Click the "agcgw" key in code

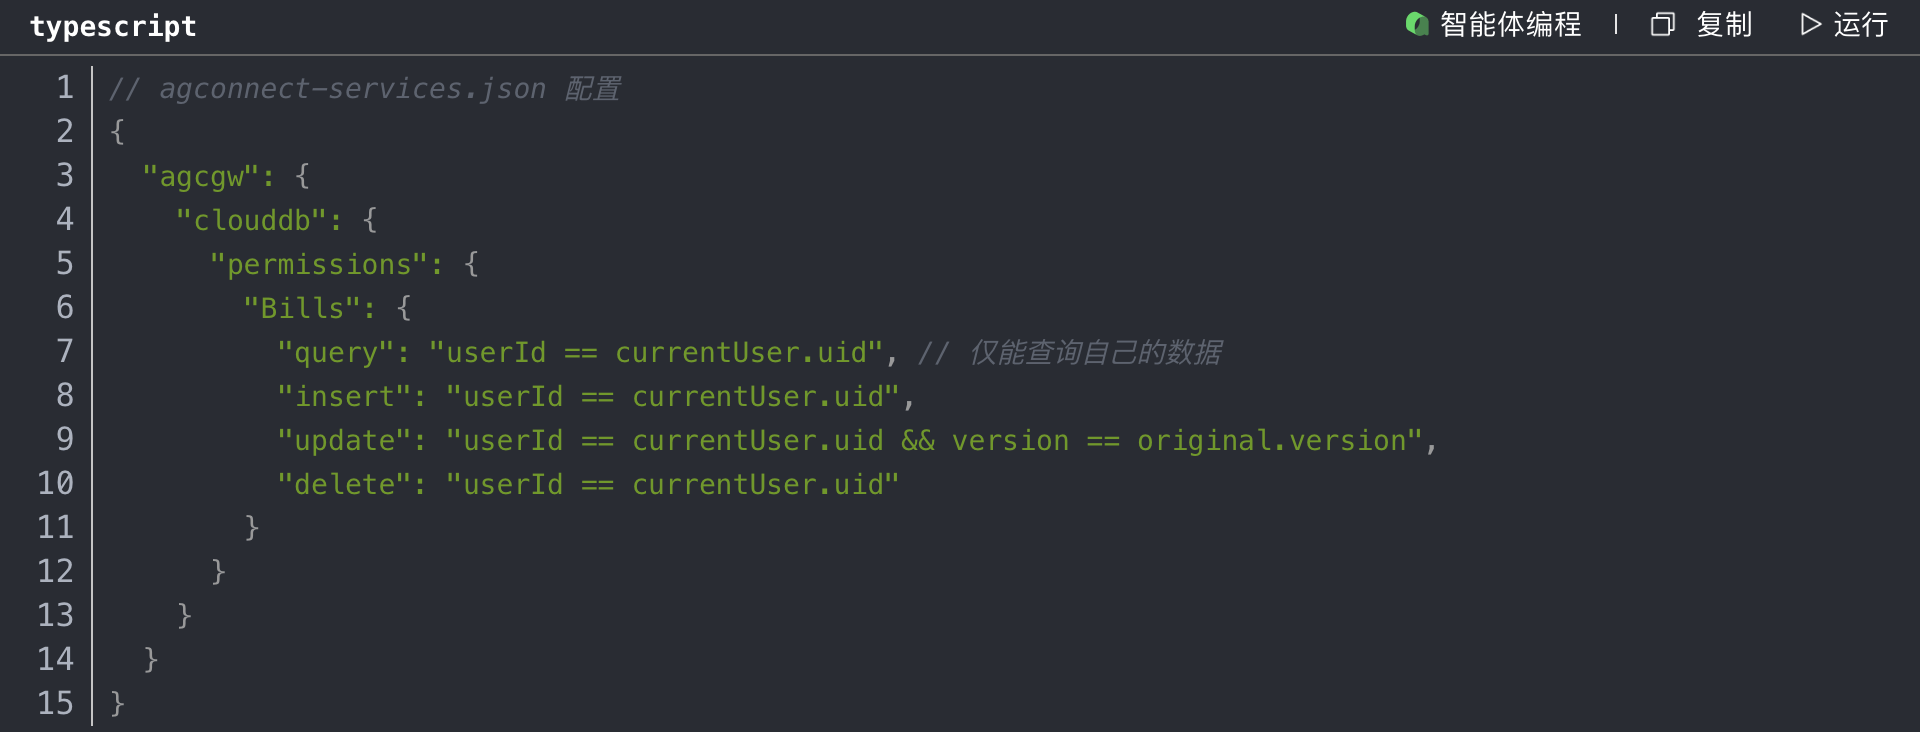pyautogui.click(x=201, y=177)
